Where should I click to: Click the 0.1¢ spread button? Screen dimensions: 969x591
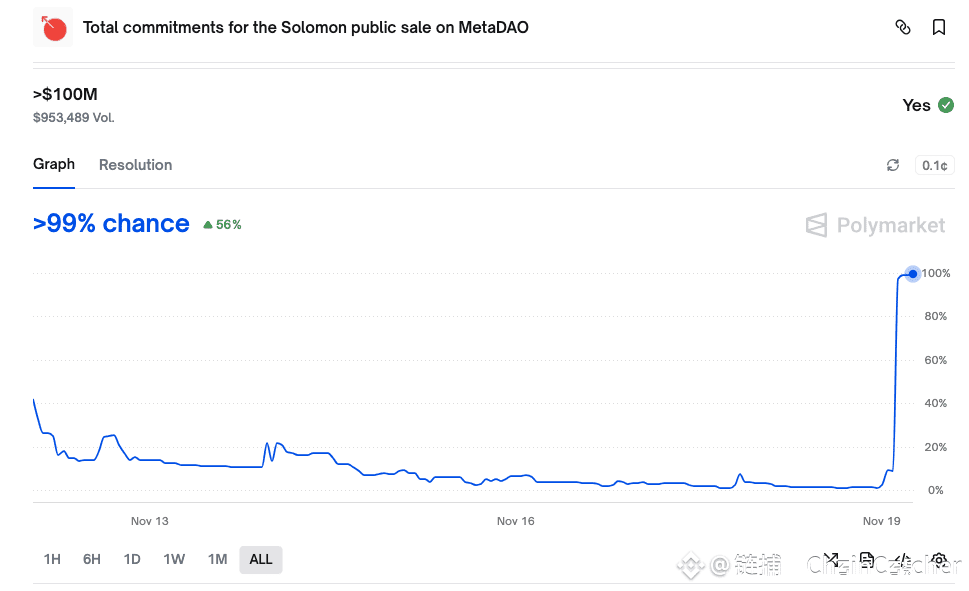934,165
